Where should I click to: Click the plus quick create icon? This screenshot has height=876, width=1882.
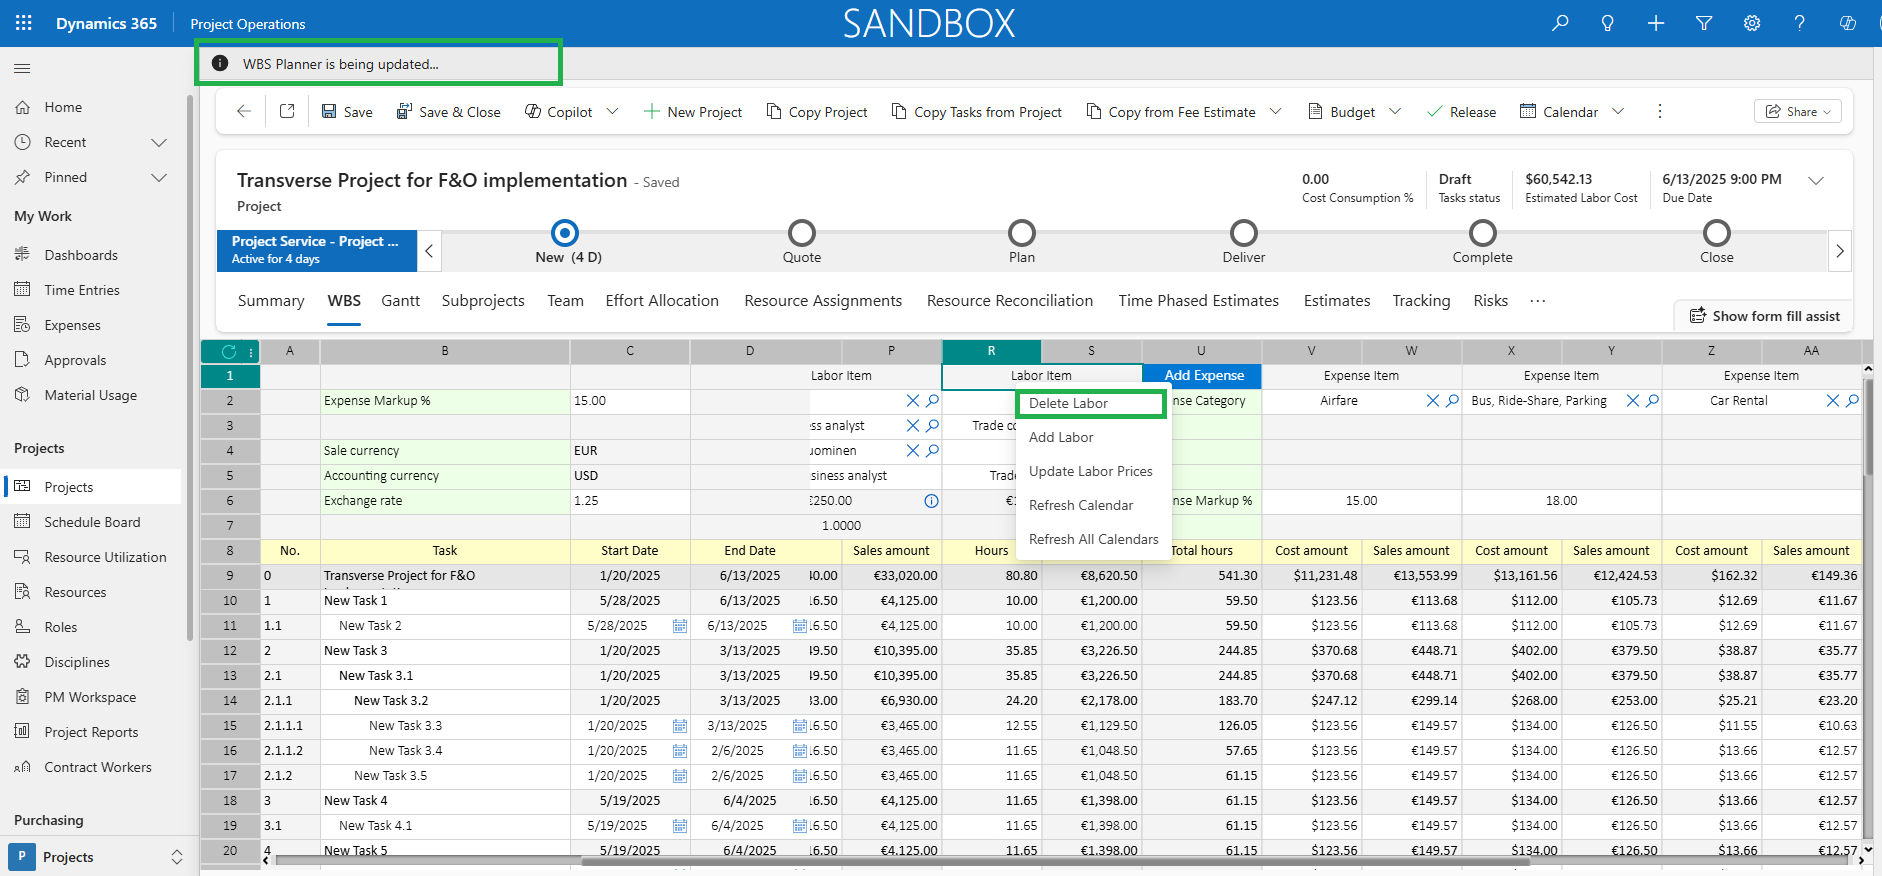[1656, 23]
